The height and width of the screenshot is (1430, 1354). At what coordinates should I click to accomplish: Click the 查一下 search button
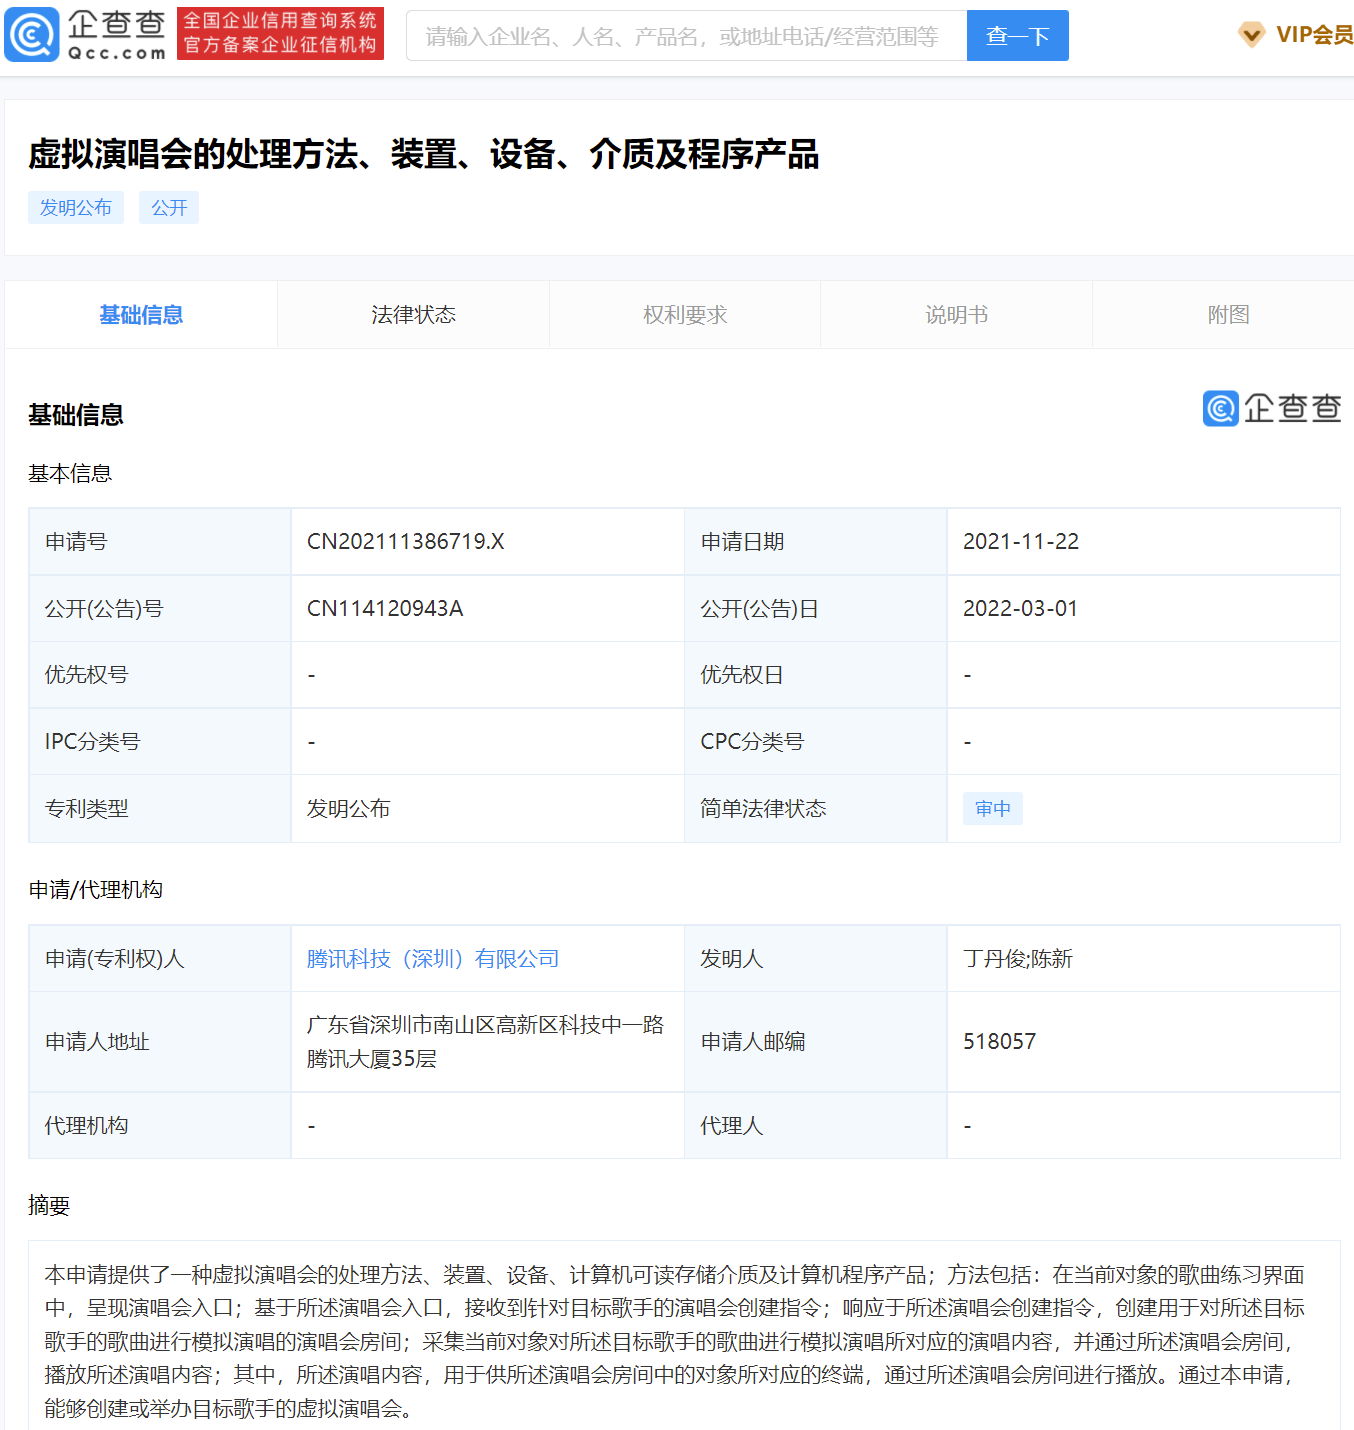[1017, 35]
